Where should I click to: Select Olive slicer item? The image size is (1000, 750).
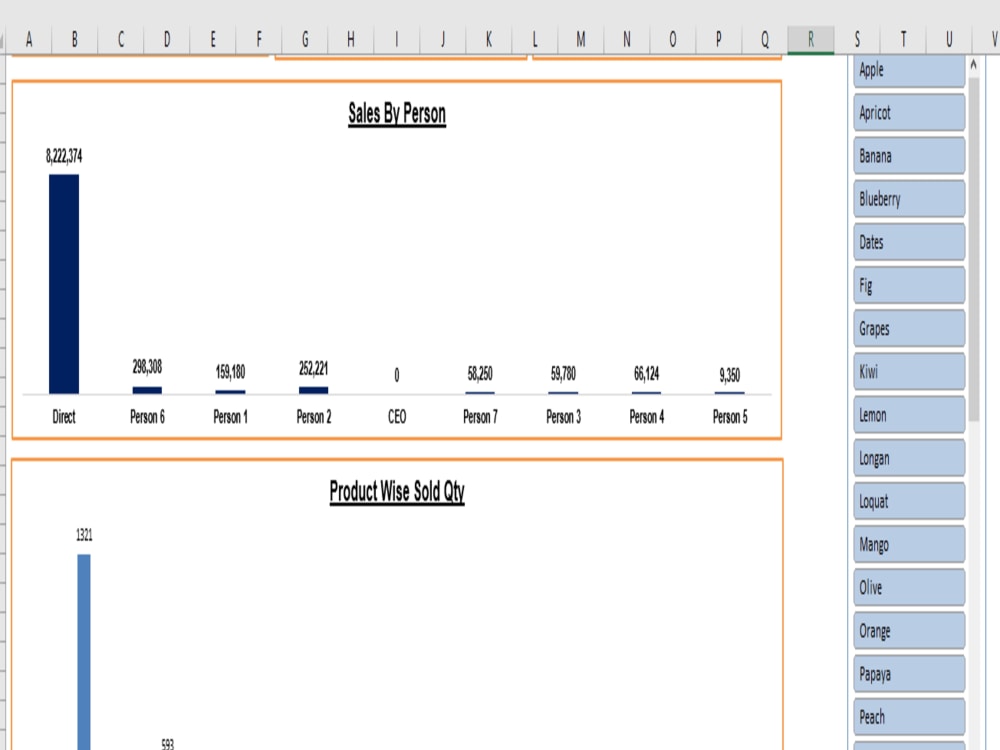click(909, 587)
